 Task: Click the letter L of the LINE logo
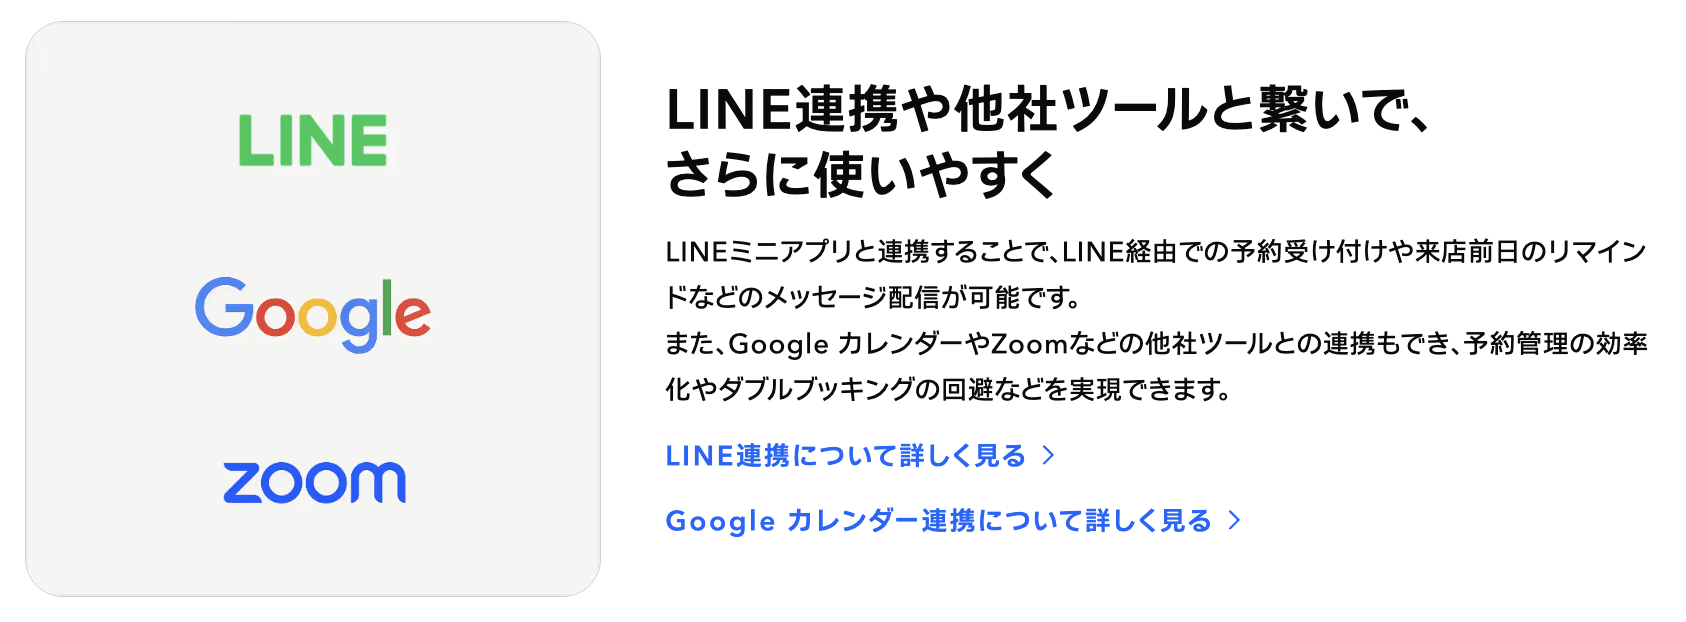(x=252, y=141)
